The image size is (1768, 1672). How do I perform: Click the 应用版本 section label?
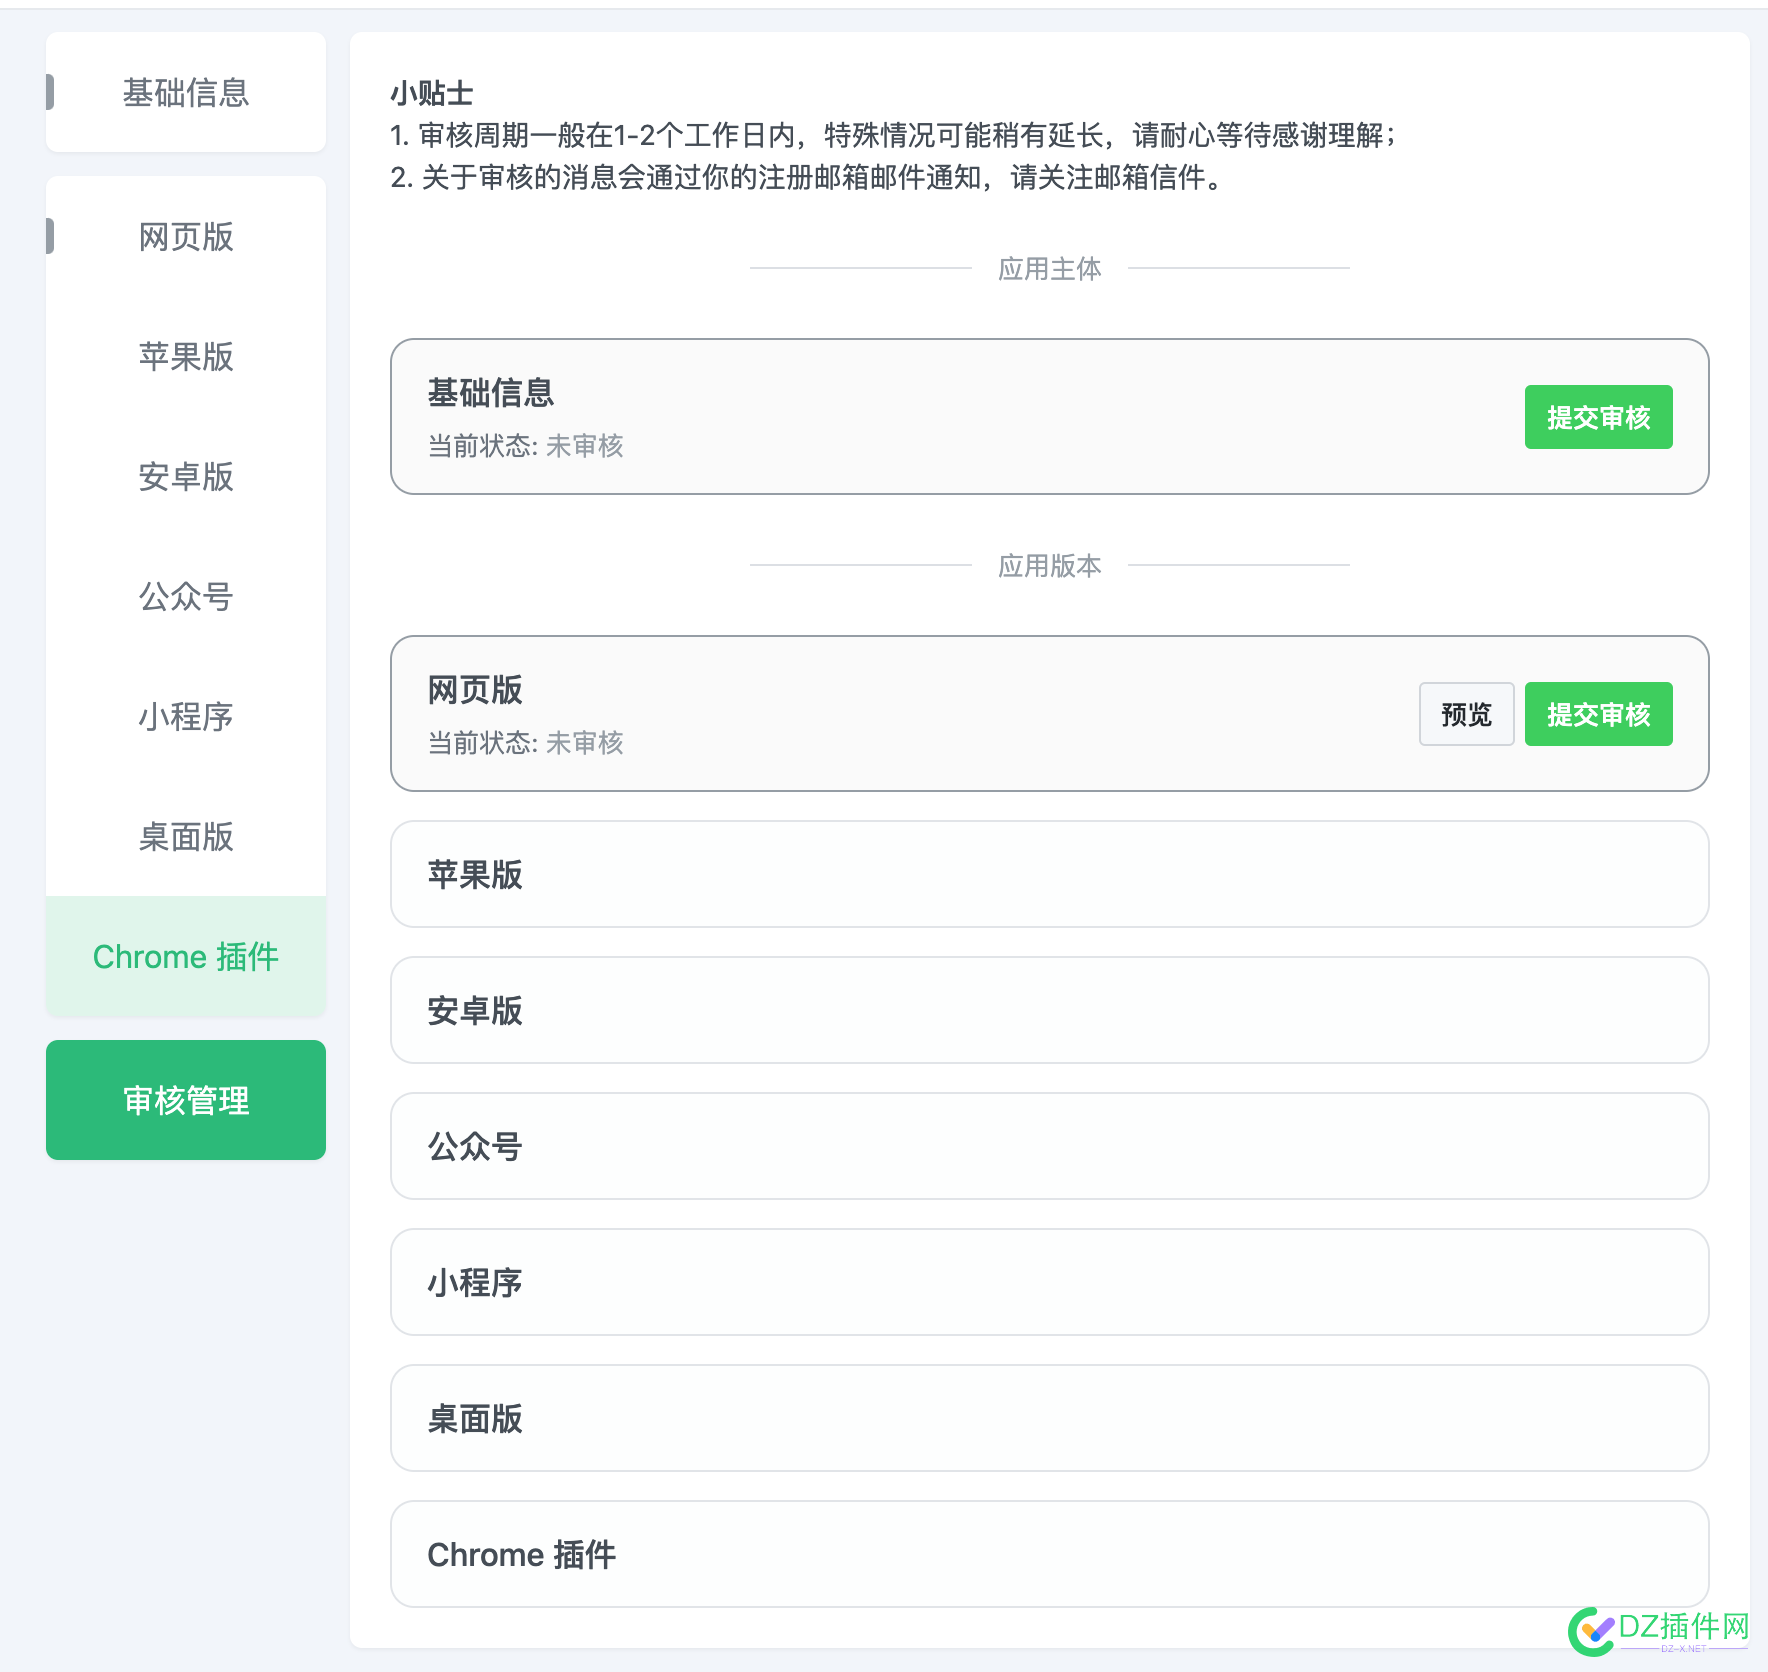[x=1049, y=565]
